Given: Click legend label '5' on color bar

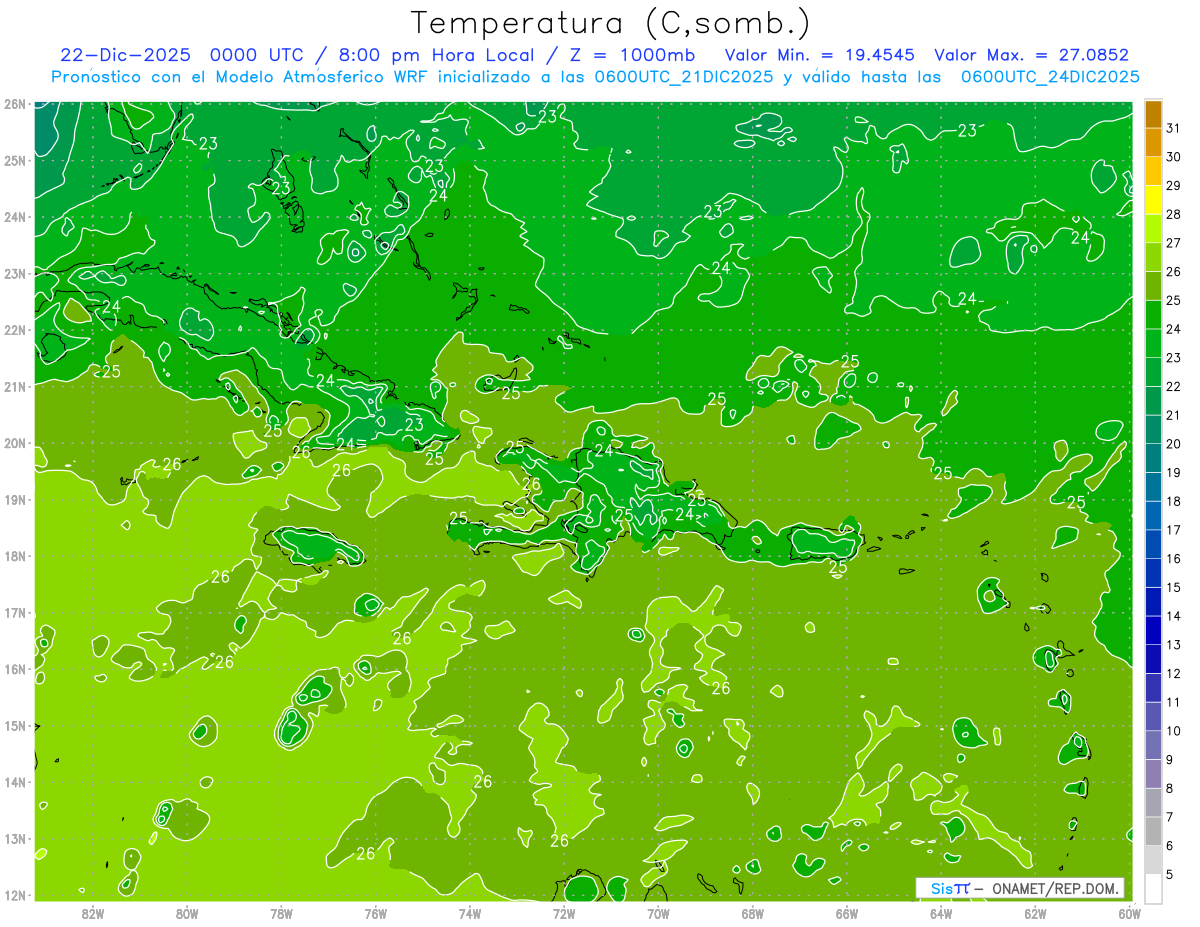Looking at the screenshot, I should (x=1170, y=874).
